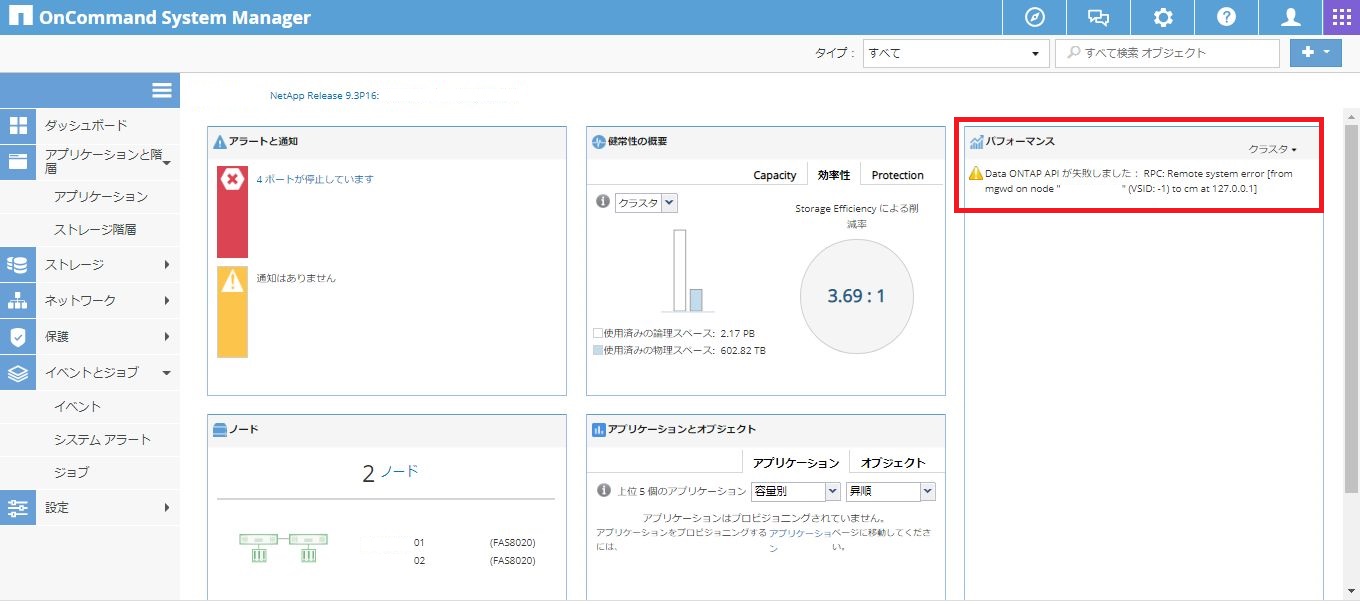Image resolution: width=1360 pixels, height=604 pixels.
Task: Open the パフォーマンス クラスタ dropdown
Action: 1272,149
